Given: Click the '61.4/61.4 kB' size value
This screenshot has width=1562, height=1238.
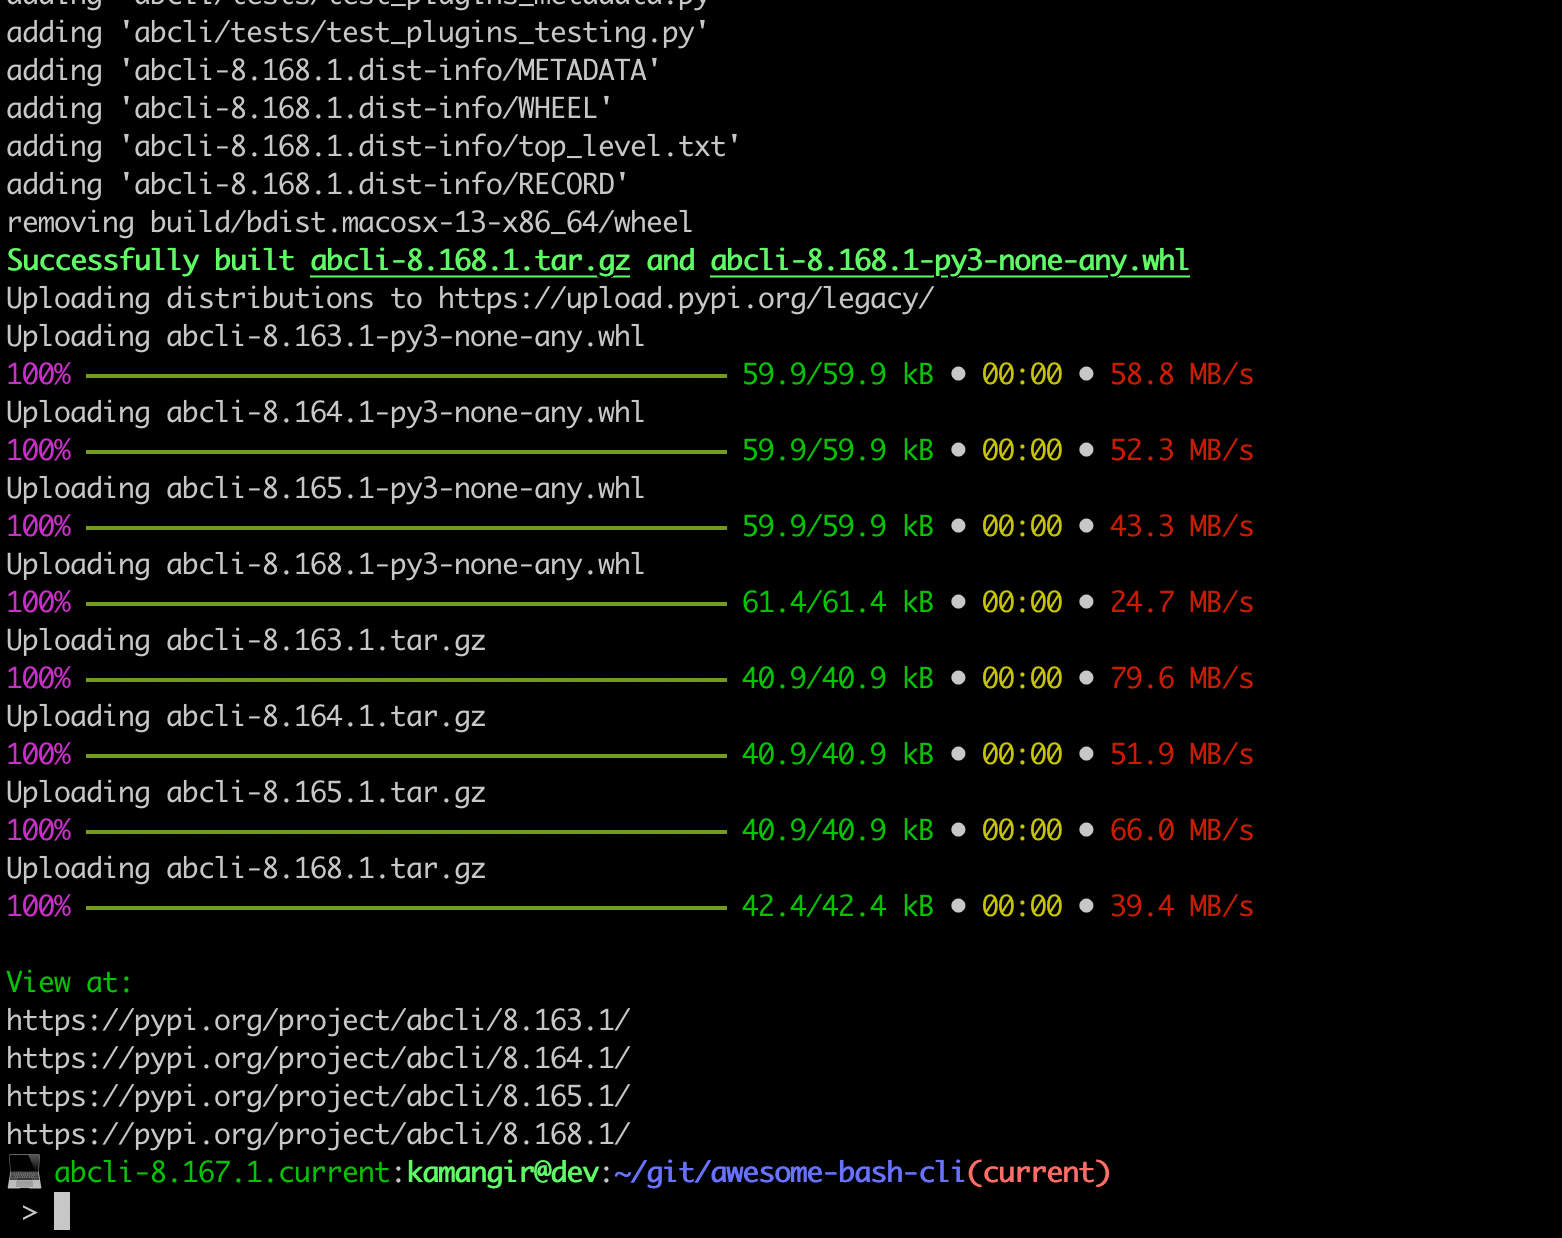Looking at the screenshot, I should point(838,603).
